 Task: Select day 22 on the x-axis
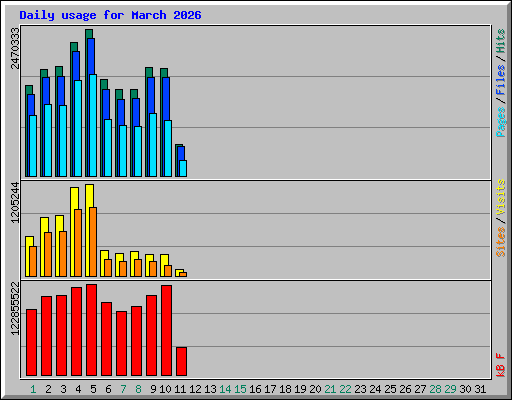click(x=345, y=389)
